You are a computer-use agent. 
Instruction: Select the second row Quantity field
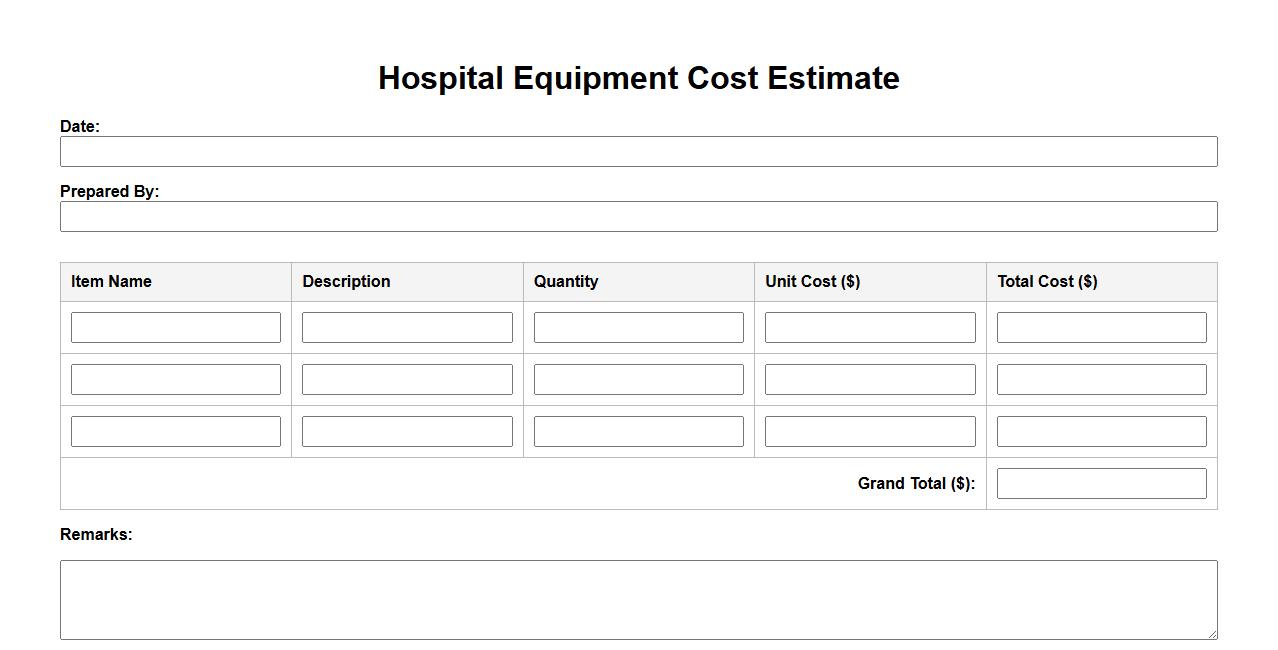point(638,380)
